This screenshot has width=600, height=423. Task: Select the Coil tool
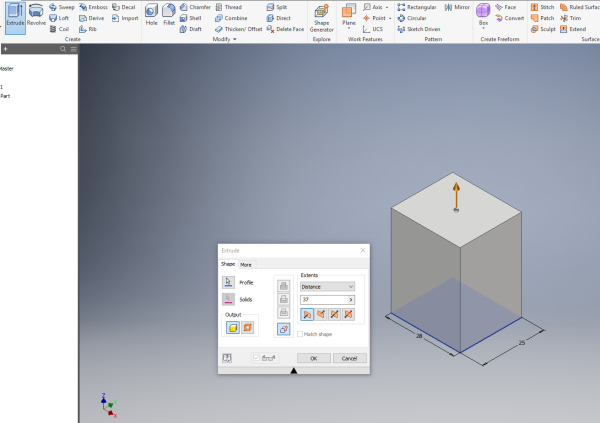[59, 29]
